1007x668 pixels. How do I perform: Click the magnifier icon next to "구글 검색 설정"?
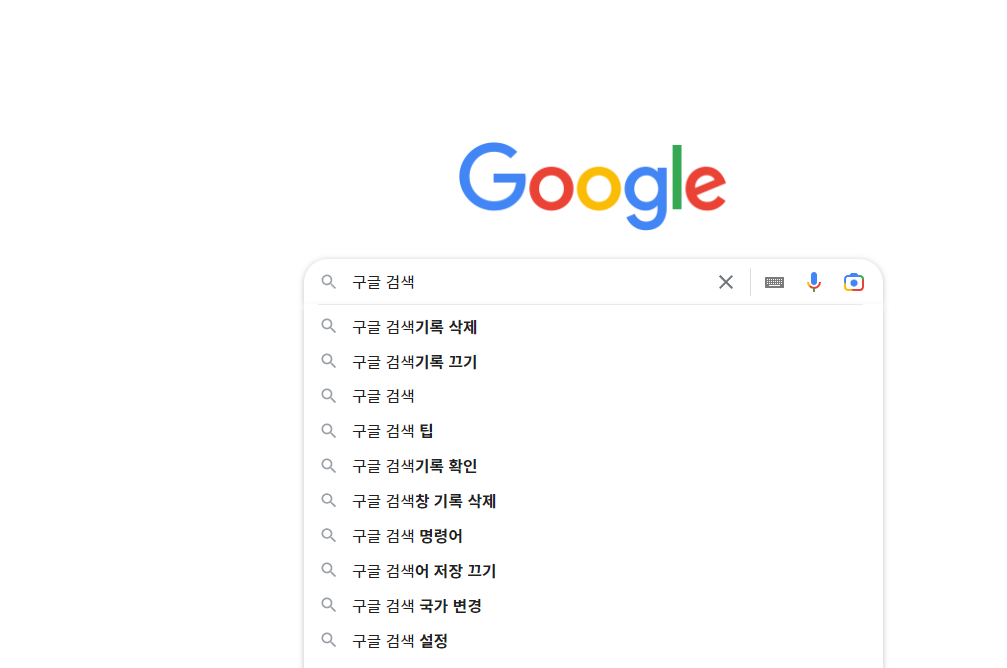tap(329, 641)
